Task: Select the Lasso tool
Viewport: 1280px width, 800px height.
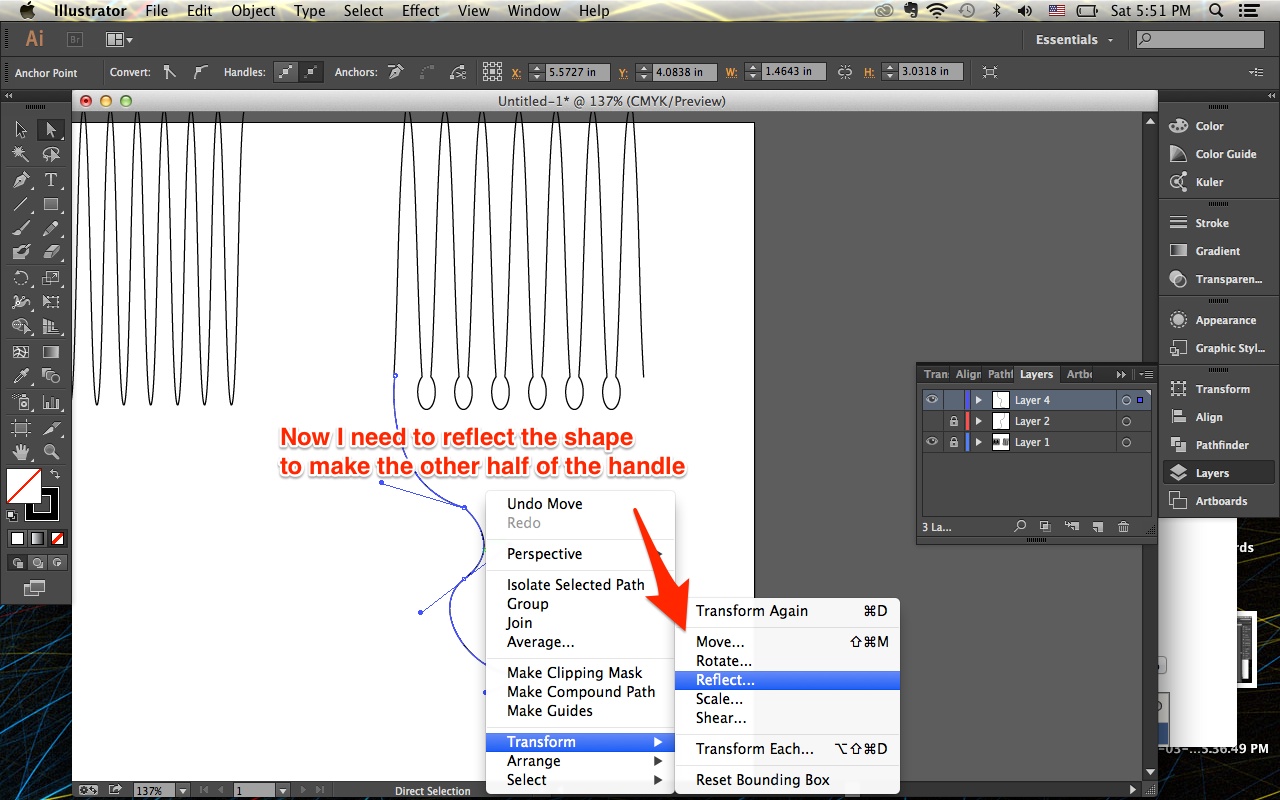Action: (51, 155)
